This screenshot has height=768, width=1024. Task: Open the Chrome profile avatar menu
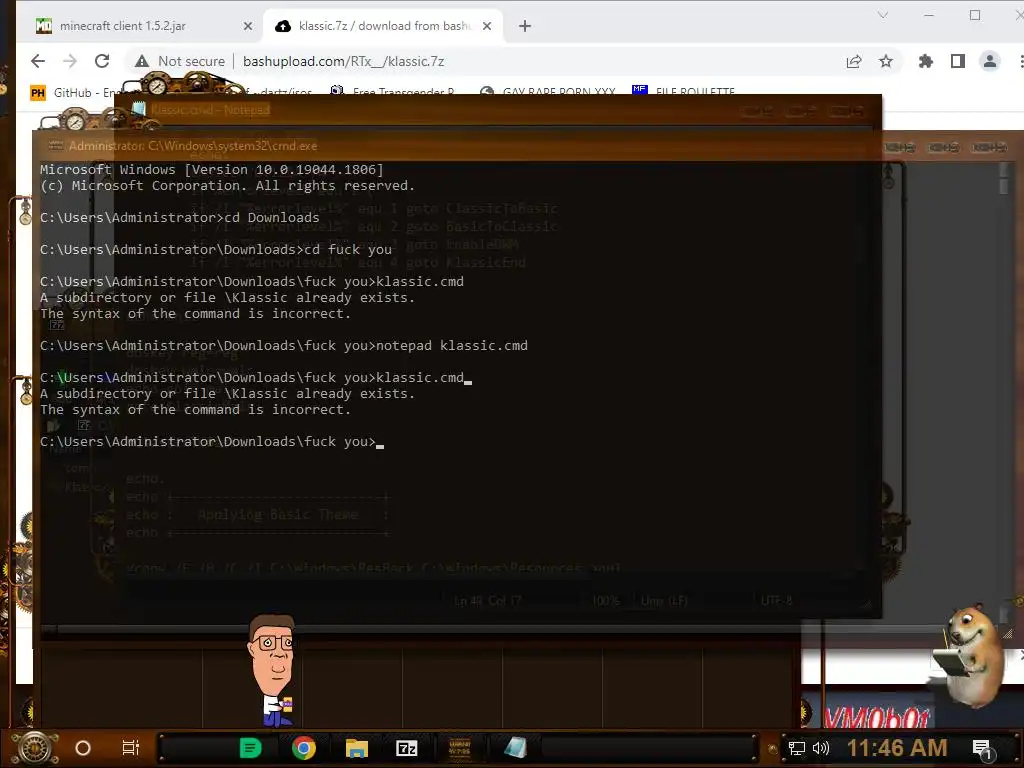coord(989,61)
